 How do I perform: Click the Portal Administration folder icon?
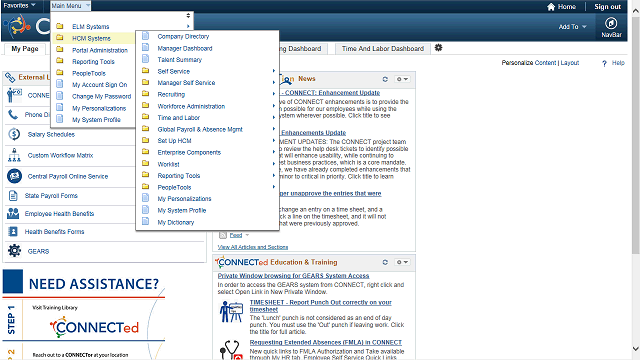(60, 49)
